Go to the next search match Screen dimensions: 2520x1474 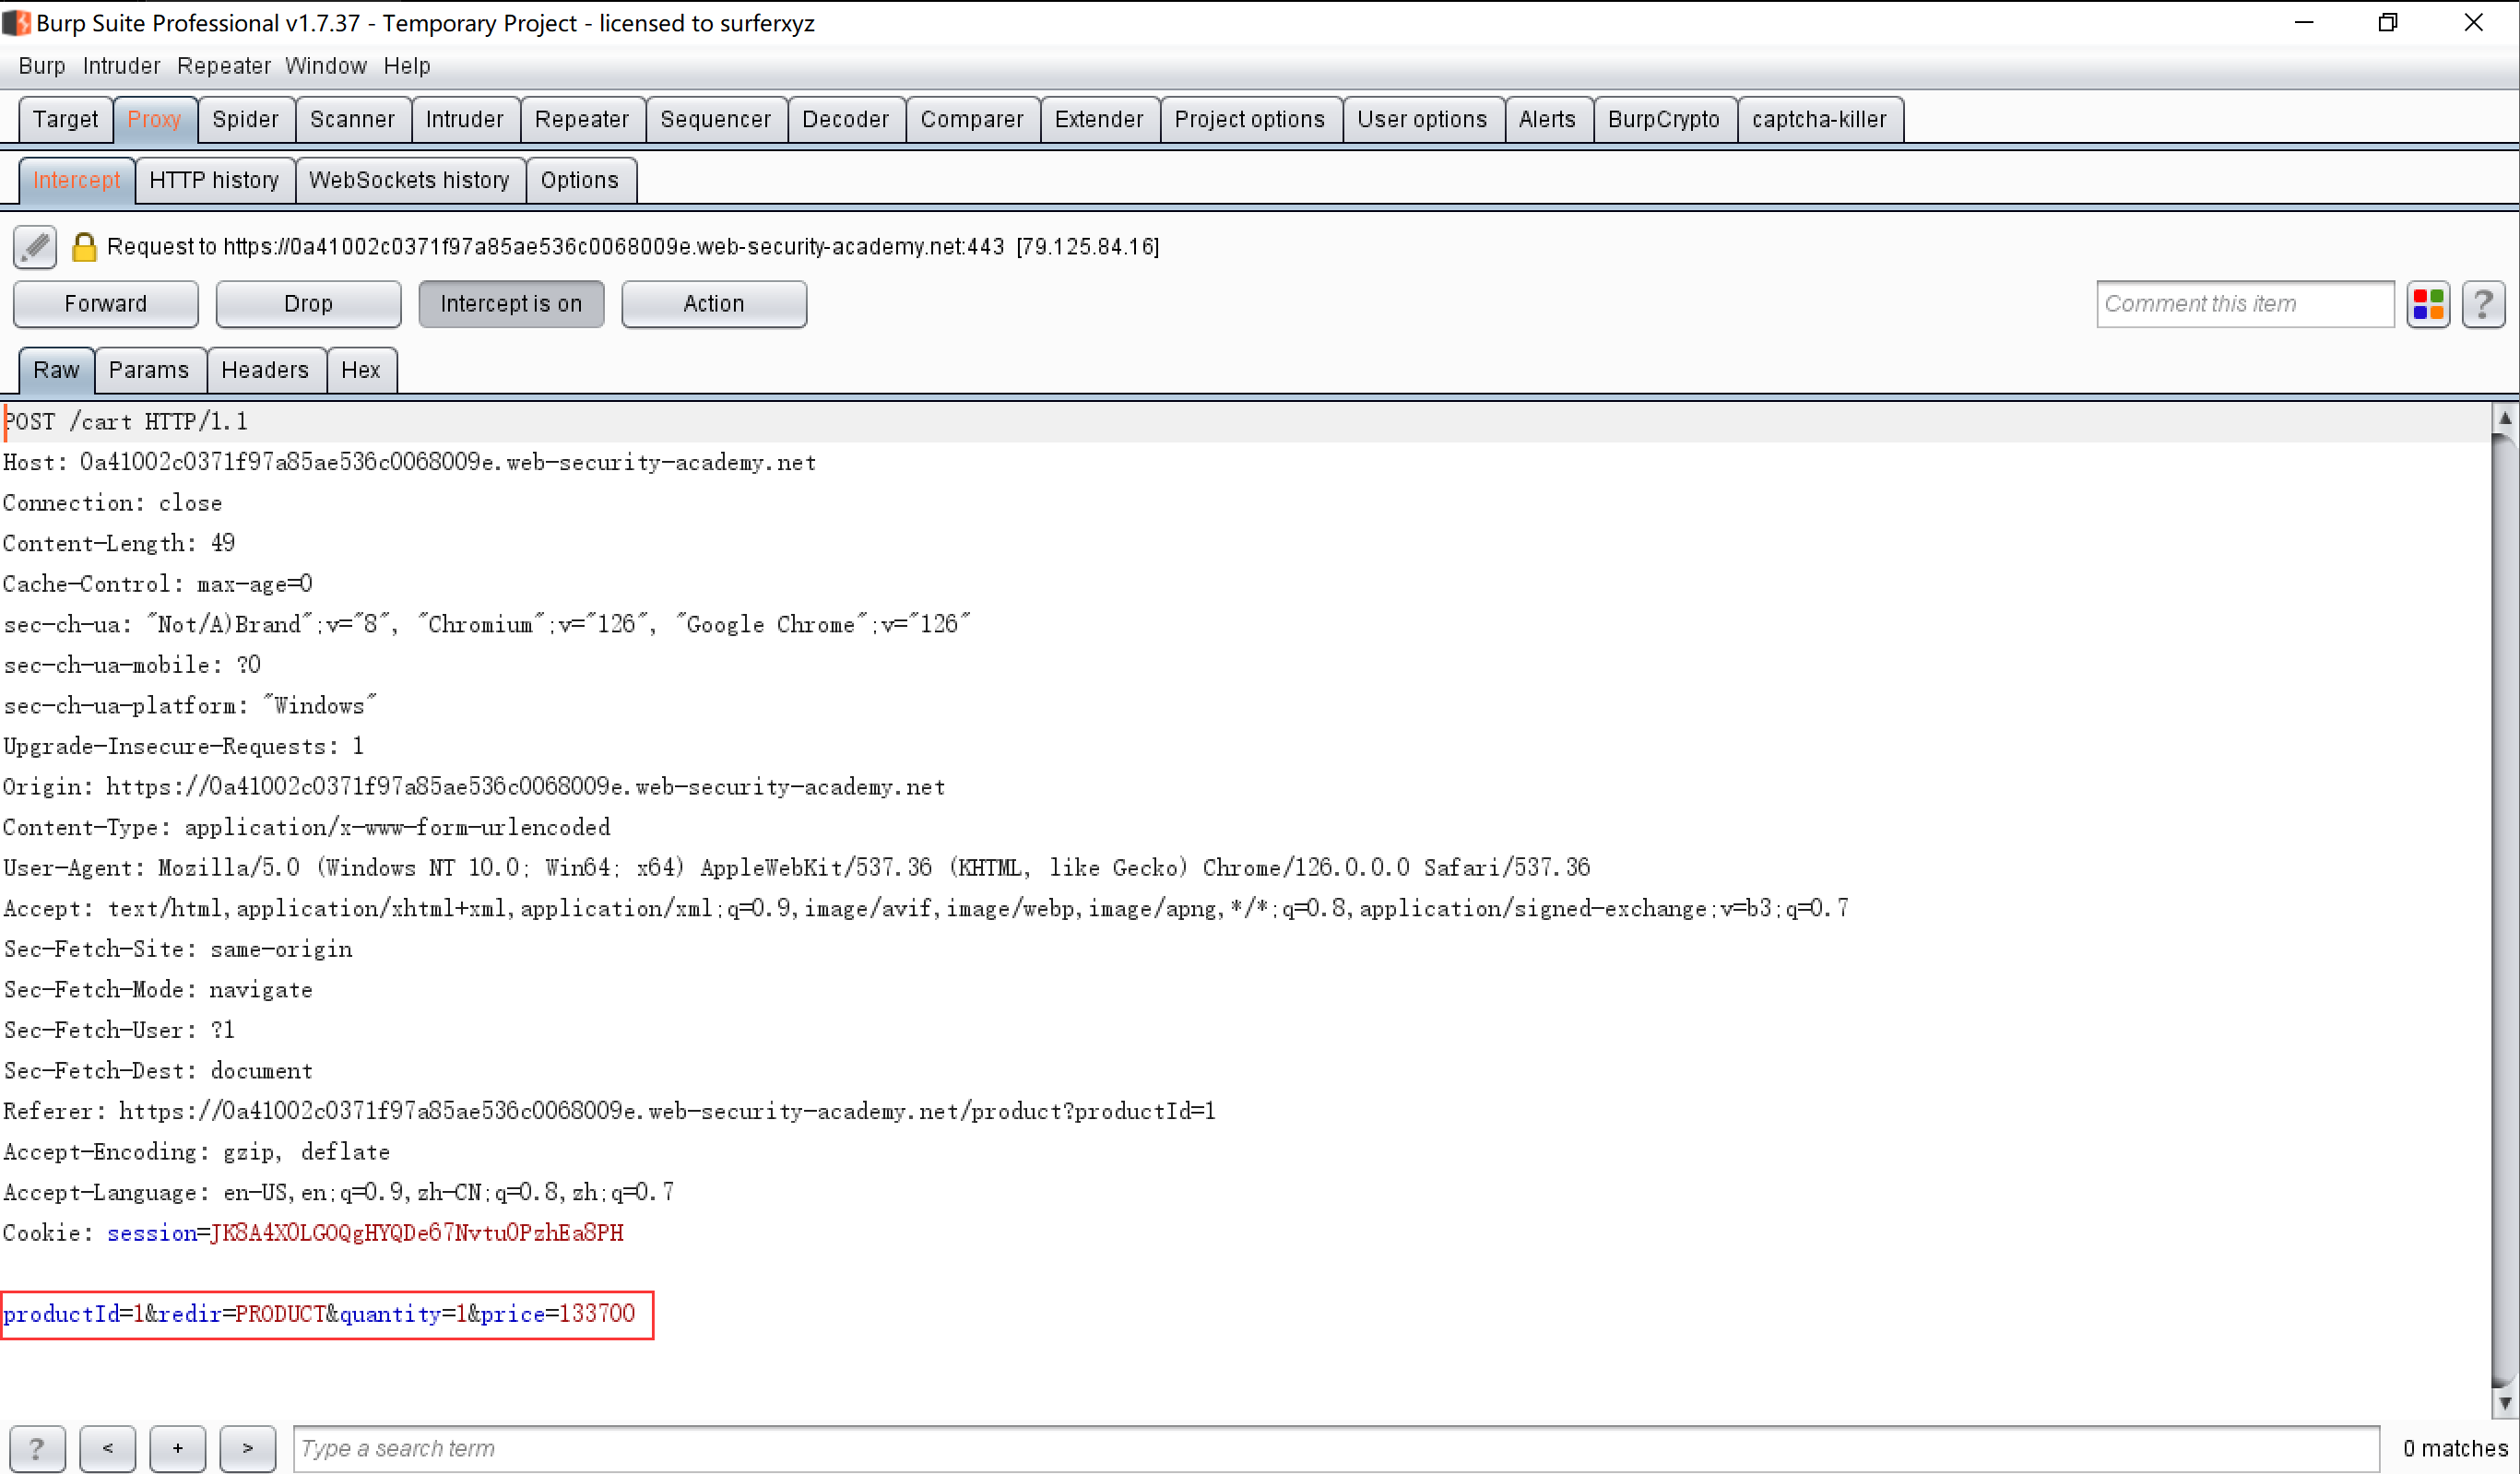pos(247,1448)
